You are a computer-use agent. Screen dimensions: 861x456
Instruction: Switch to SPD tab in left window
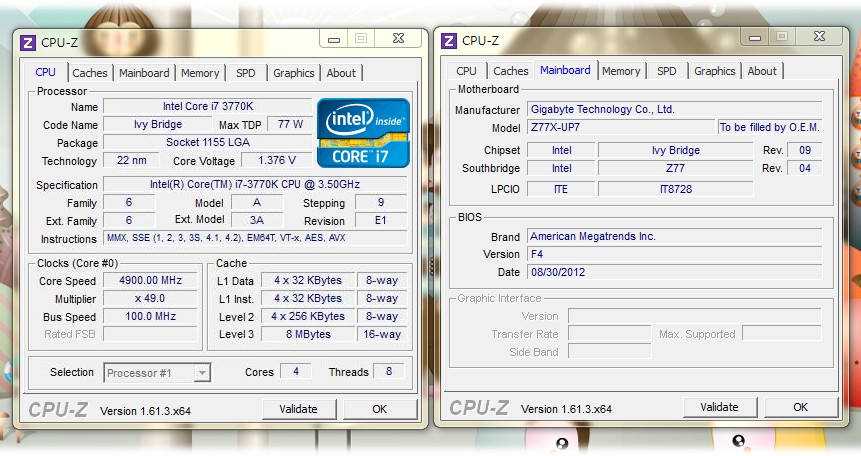click(245, 73)
